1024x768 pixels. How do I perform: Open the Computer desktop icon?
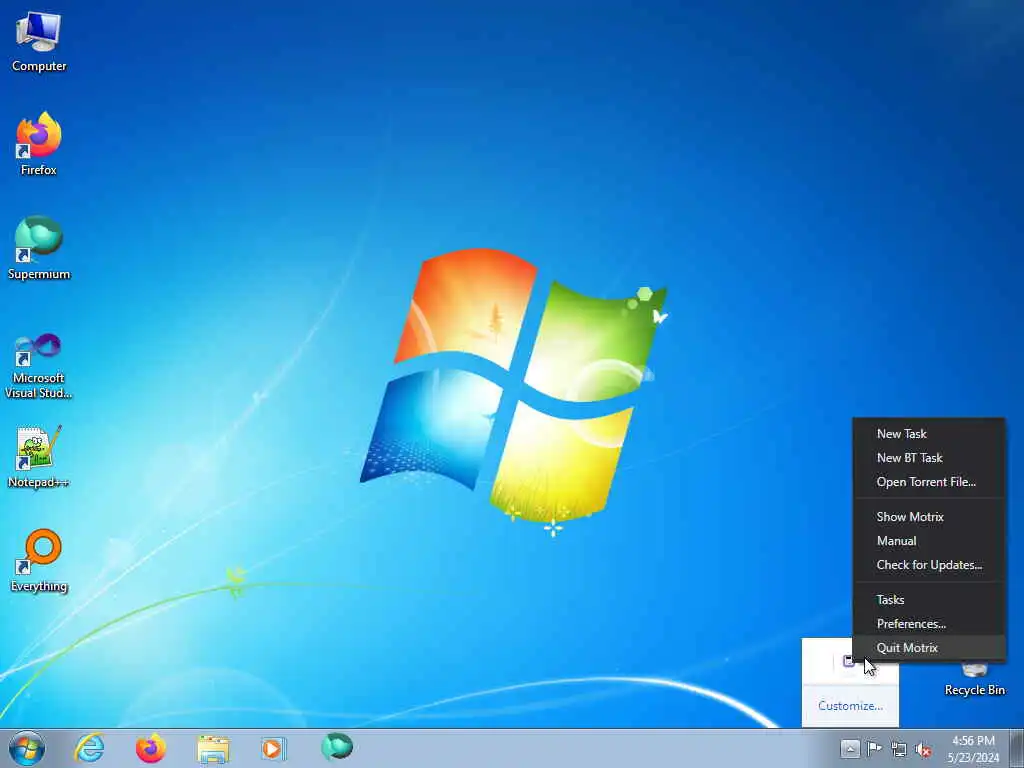click(39, 41)
